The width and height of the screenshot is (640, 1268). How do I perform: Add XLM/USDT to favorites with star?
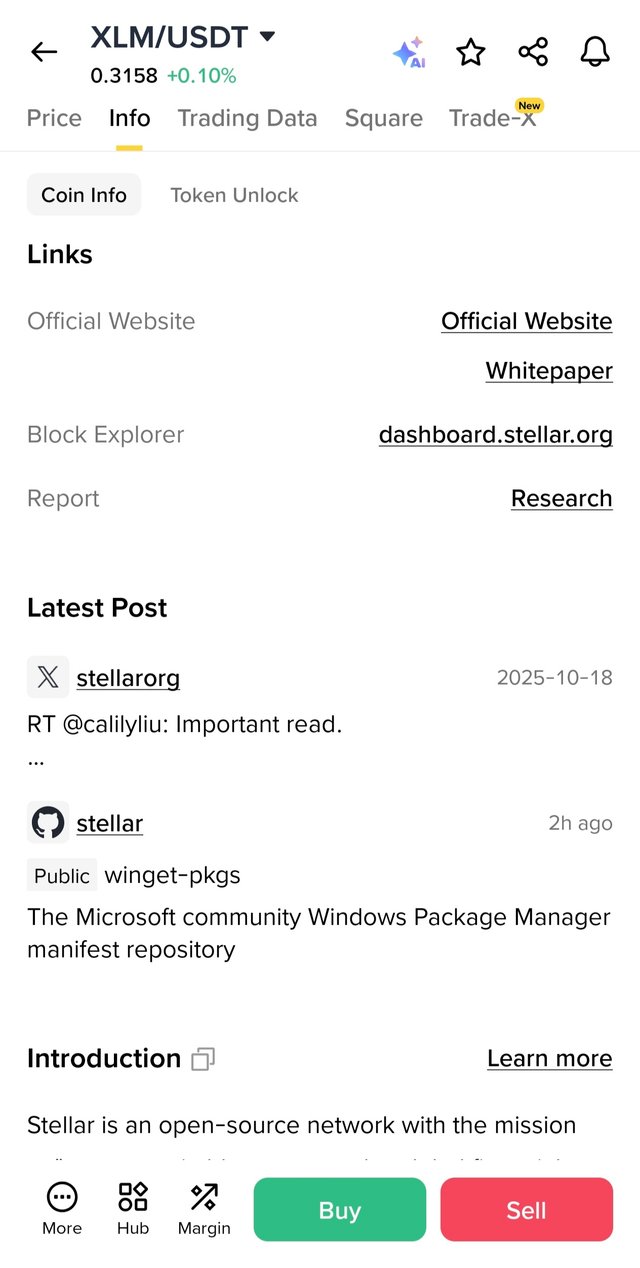click(x=470, y=52)
